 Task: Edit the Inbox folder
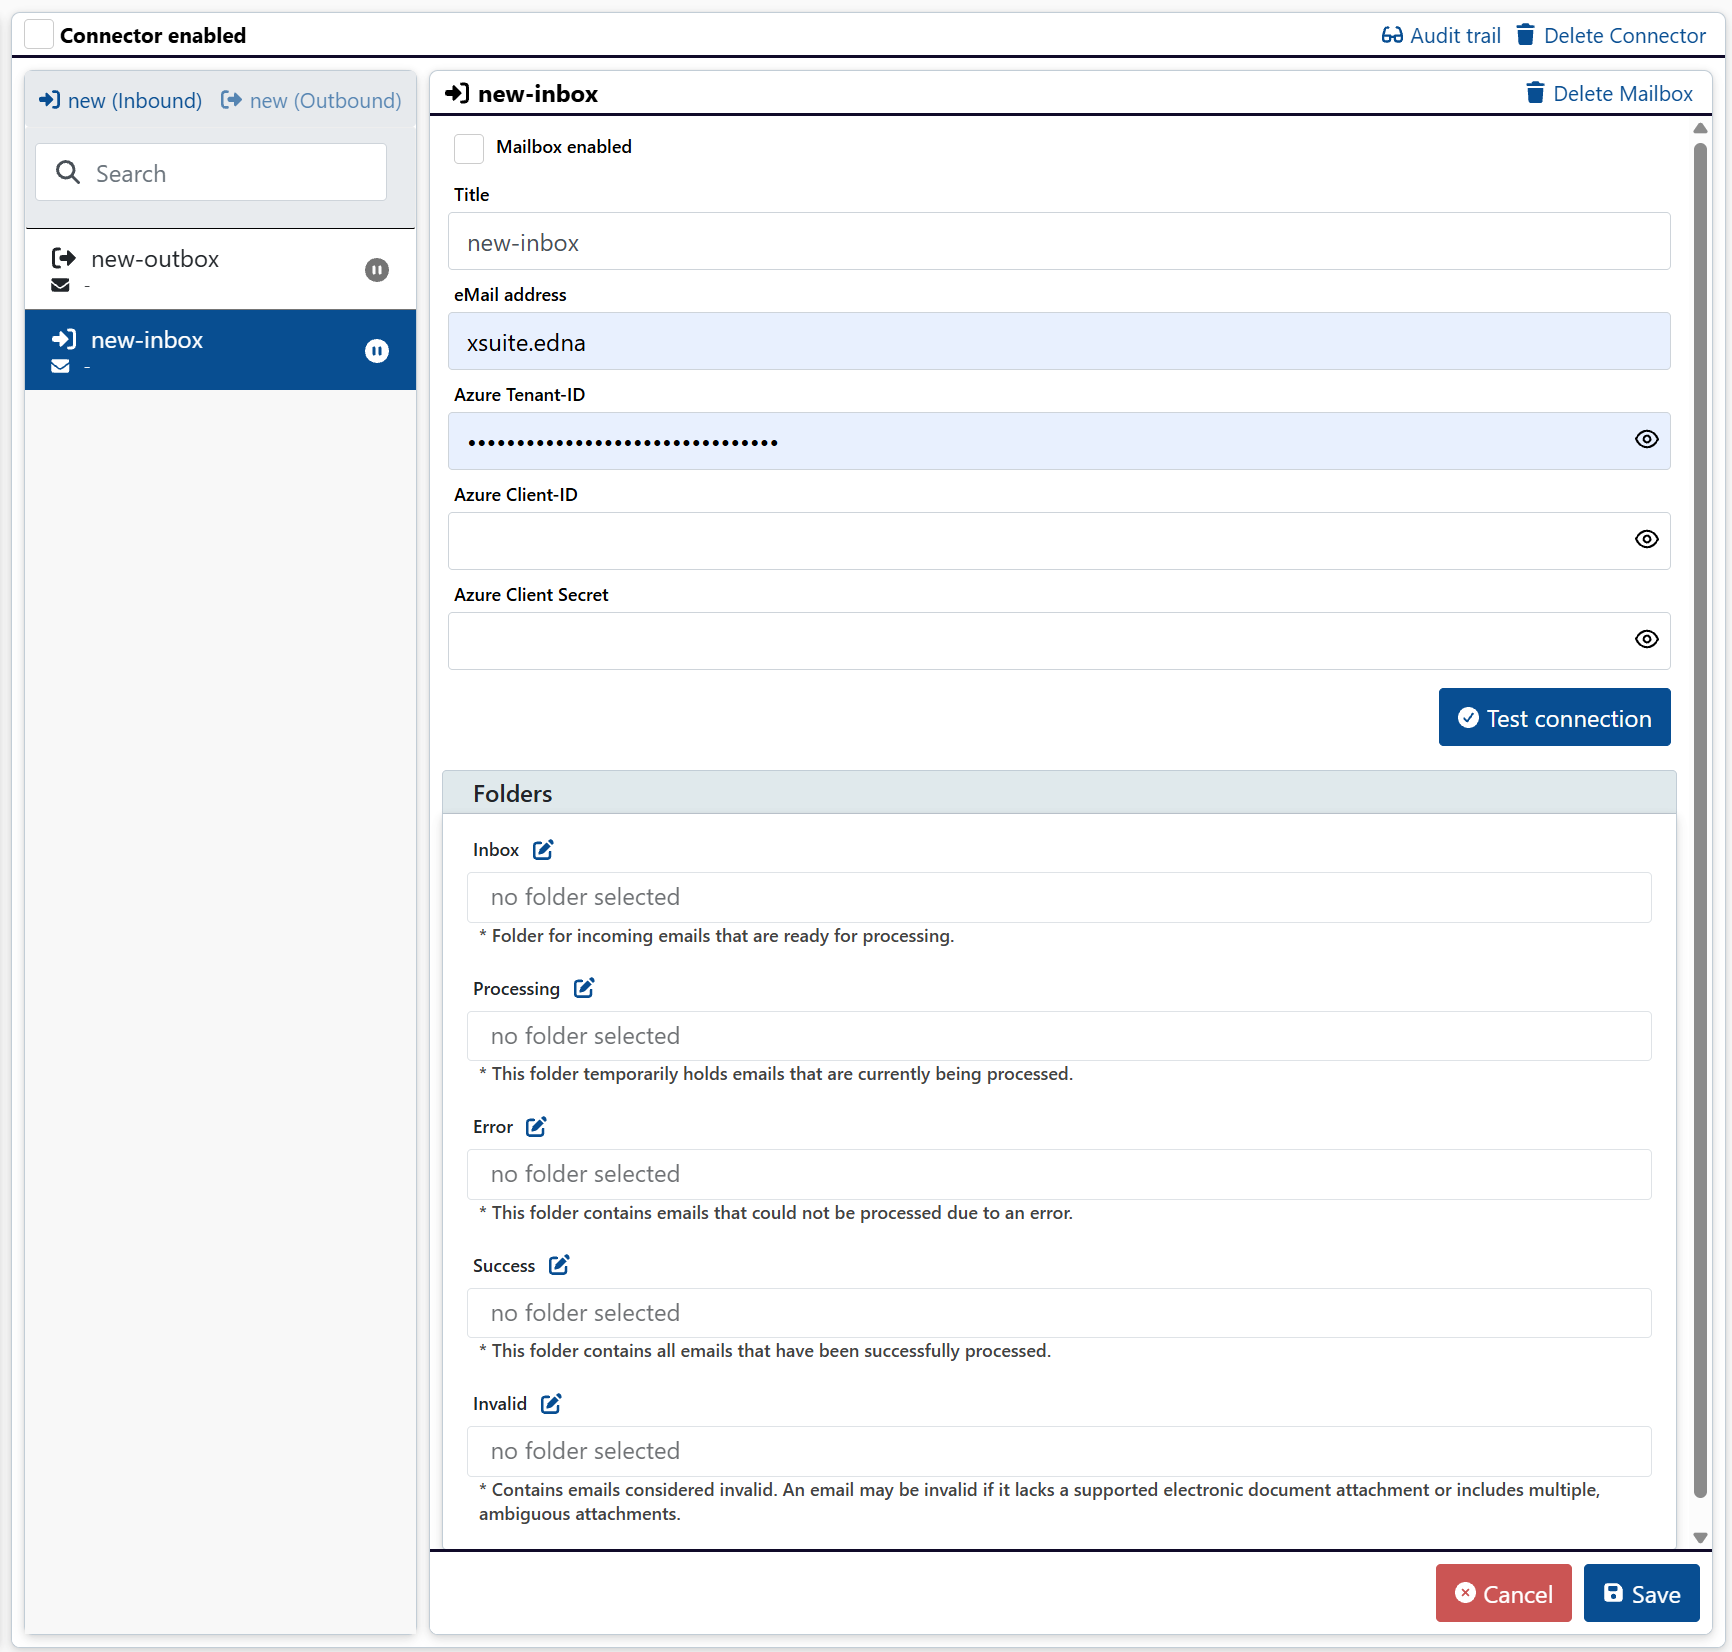(544, 849)
